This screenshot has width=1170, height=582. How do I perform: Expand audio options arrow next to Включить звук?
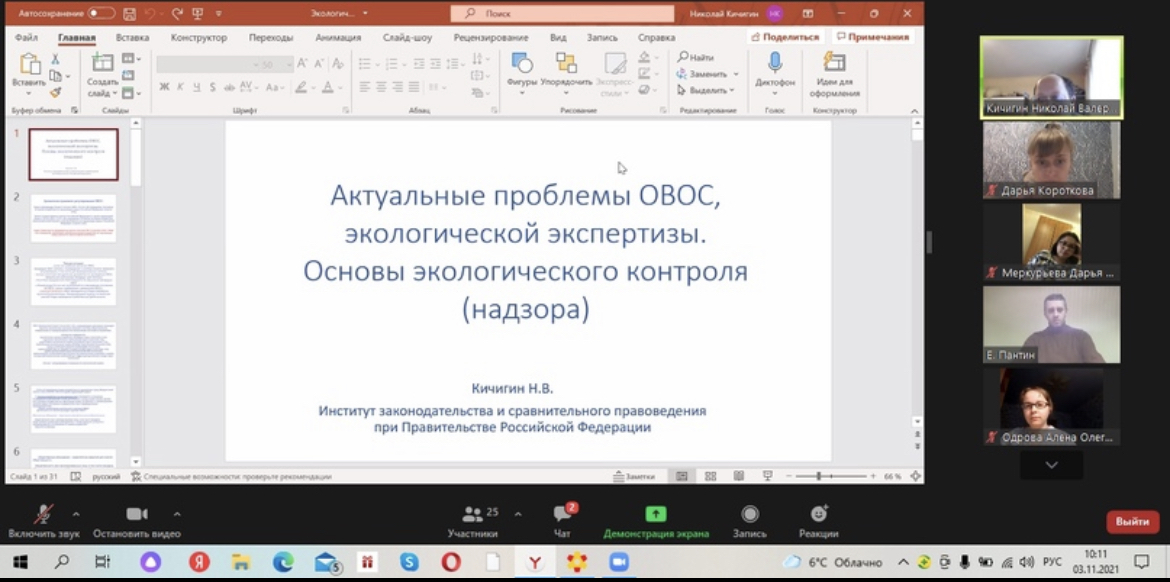click(x=76, y=514)
